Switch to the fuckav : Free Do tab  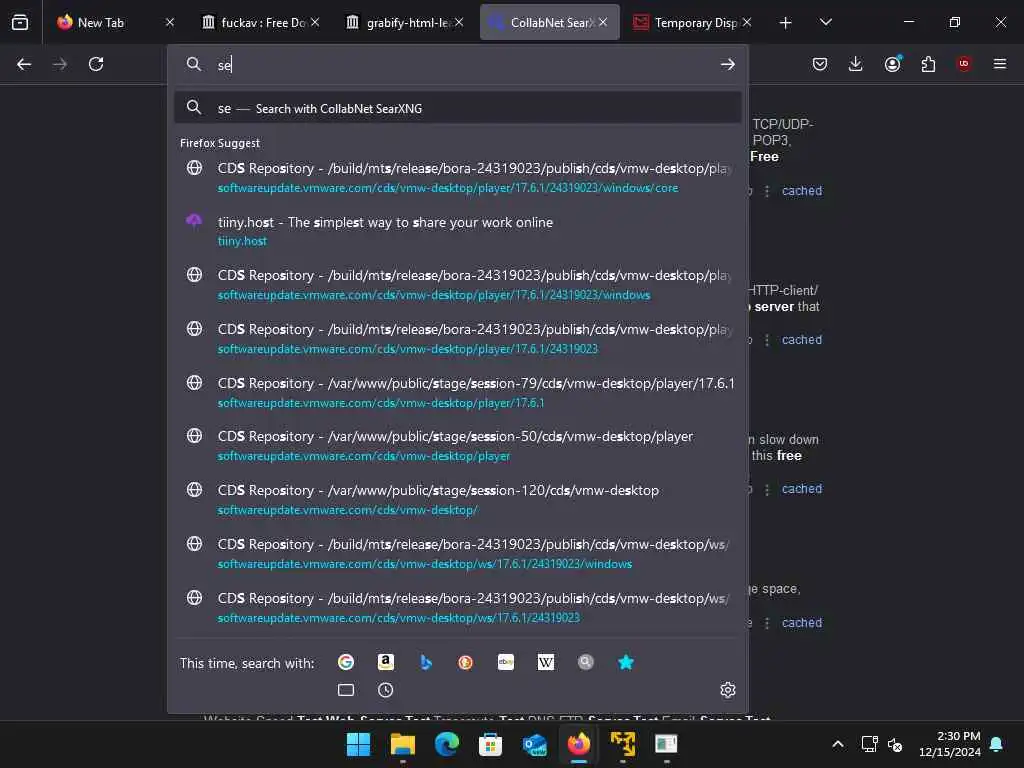click(x=261, y=22)
